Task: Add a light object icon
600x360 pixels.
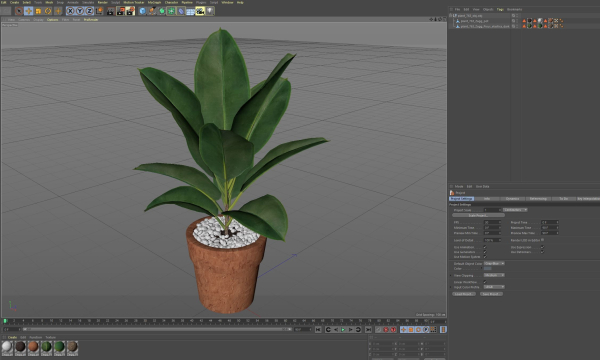Action: coord(210,11)
